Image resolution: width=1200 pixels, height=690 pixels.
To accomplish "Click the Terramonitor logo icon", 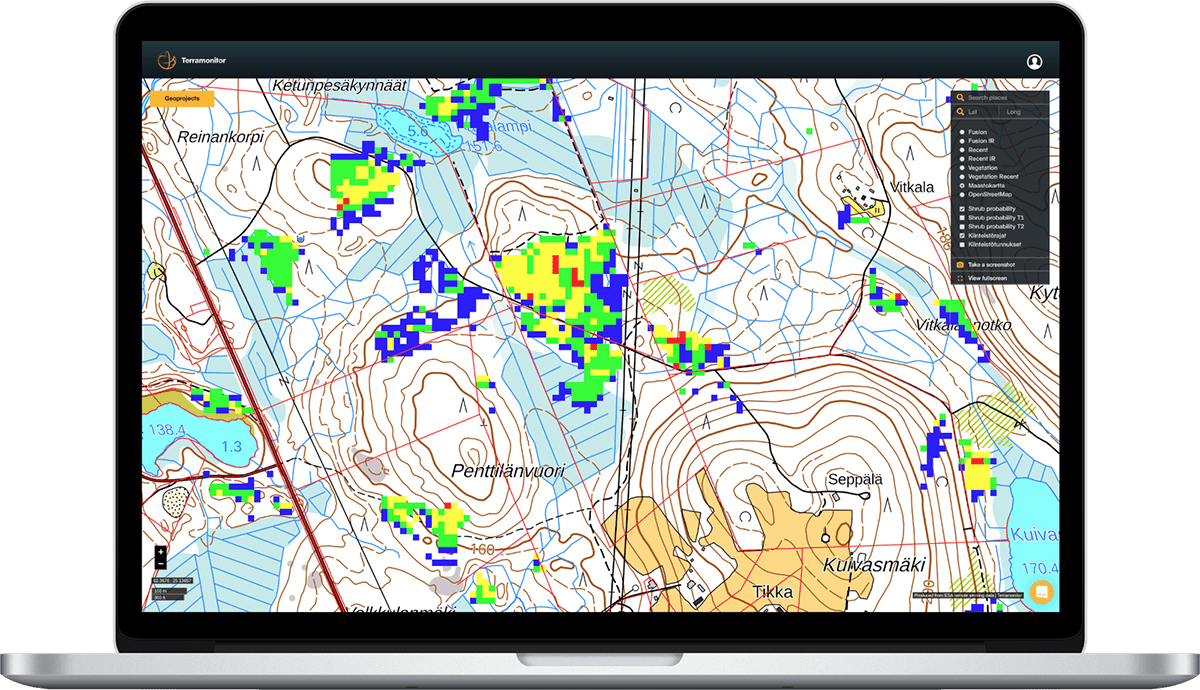I will click(168, 60).
